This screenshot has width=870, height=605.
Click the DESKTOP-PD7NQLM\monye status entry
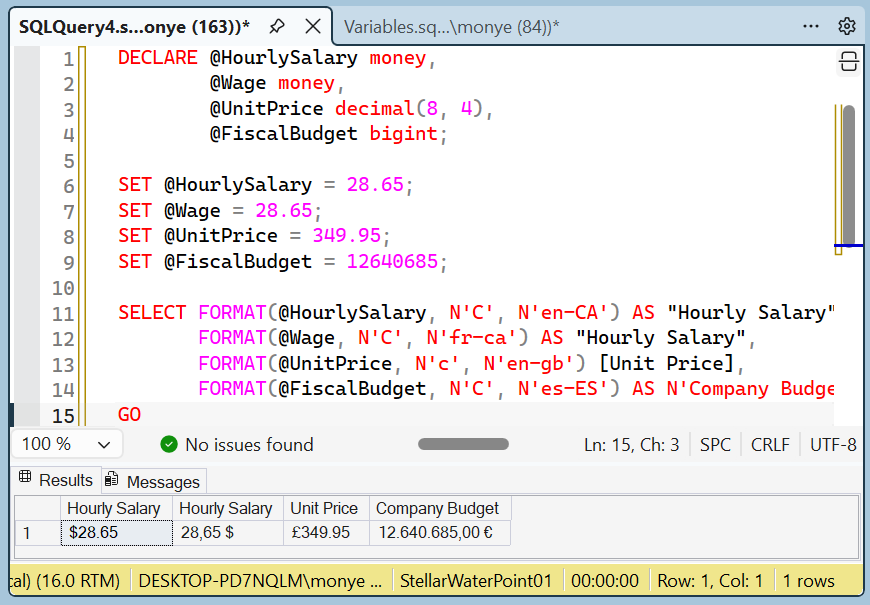pos(260,581)
